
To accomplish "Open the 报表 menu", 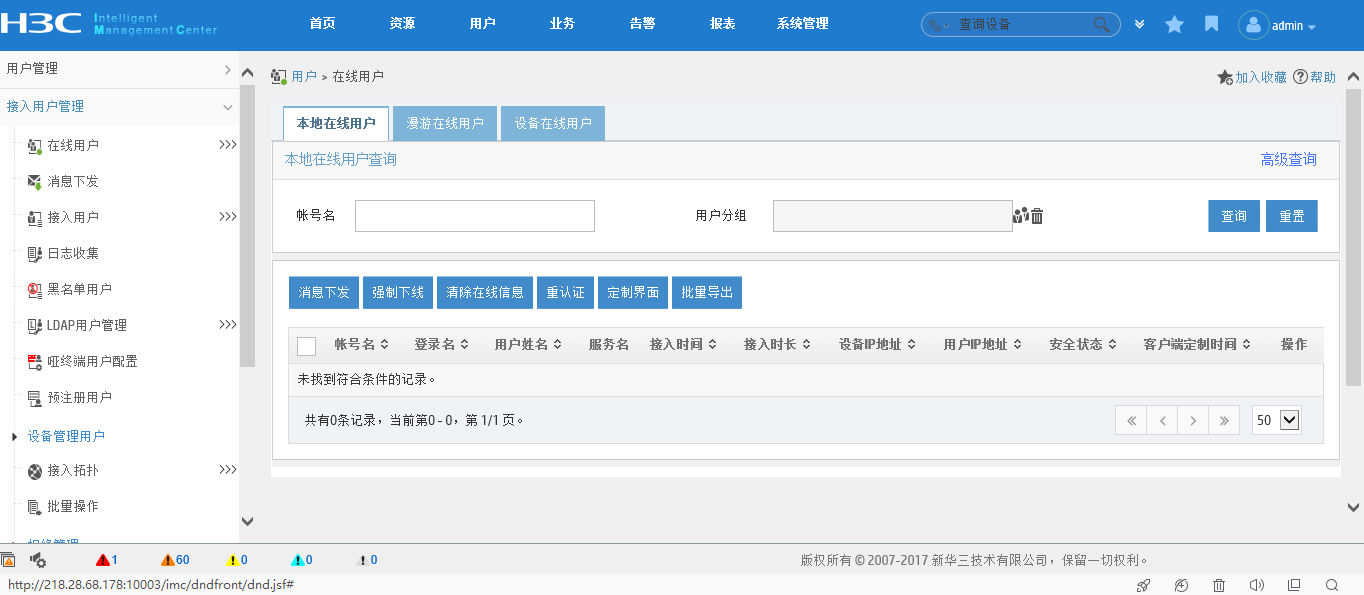I will 722,24.
